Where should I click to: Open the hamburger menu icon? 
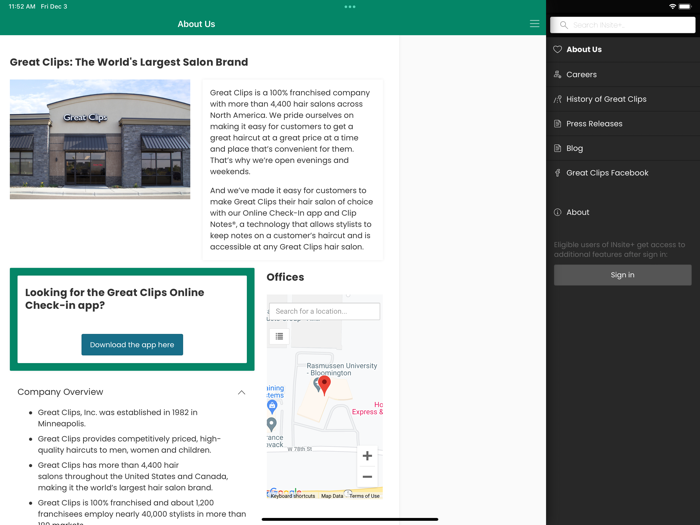pyautogui.click(x=534, y=24)
